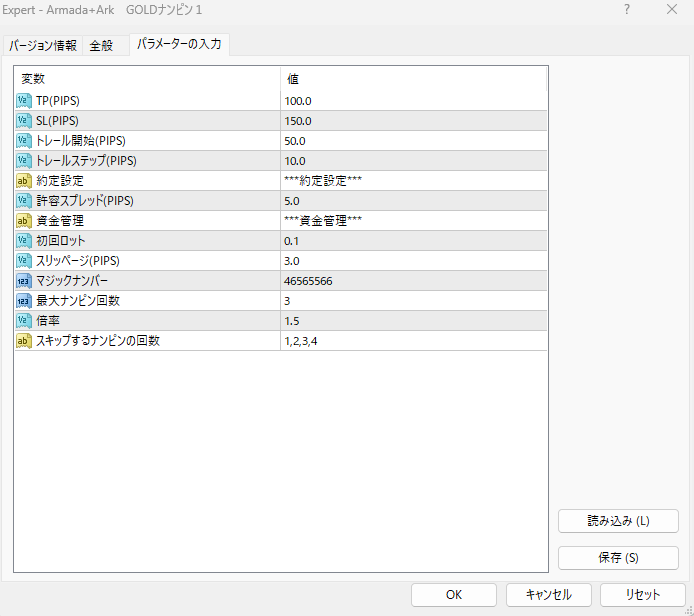694x616 pixels.
Task: Select the magic number value 46565566
Action: 308,281
